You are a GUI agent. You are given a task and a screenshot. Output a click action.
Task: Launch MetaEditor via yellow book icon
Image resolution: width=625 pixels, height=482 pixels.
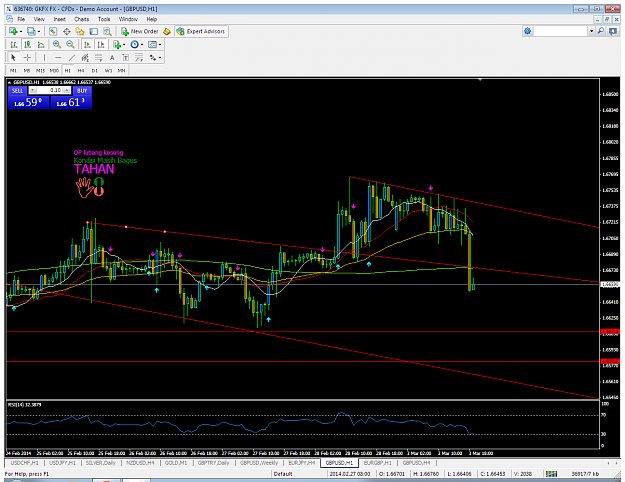167,31
